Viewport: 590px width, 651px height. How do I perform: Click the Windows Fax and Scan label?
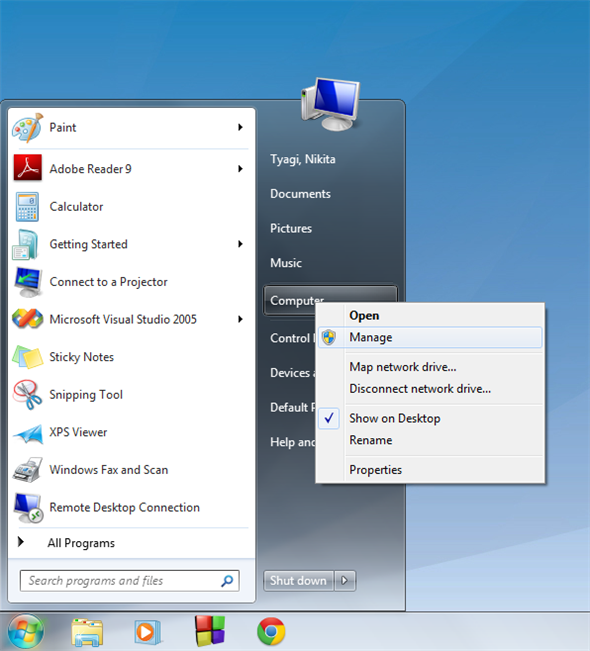[109, 470]
